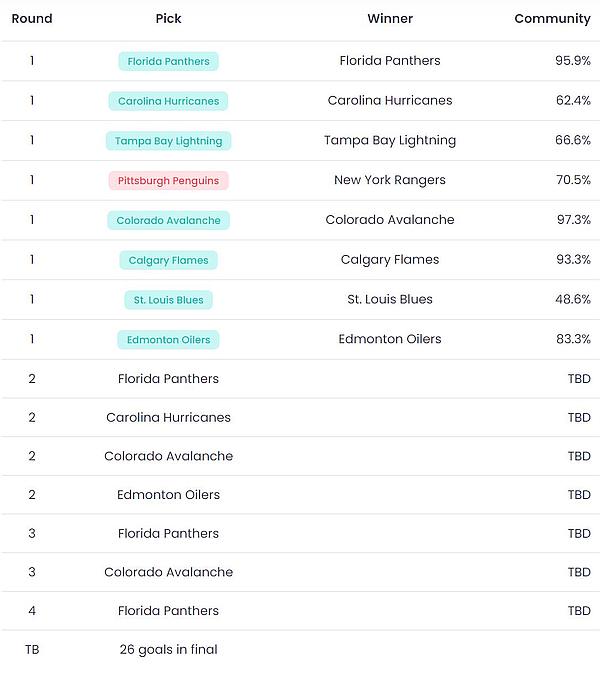Image resolution: width=600 pixels, height=675 pixels.
Task: Click the Carolina Hurricanes green pick badge
Action: coord(168,101)
